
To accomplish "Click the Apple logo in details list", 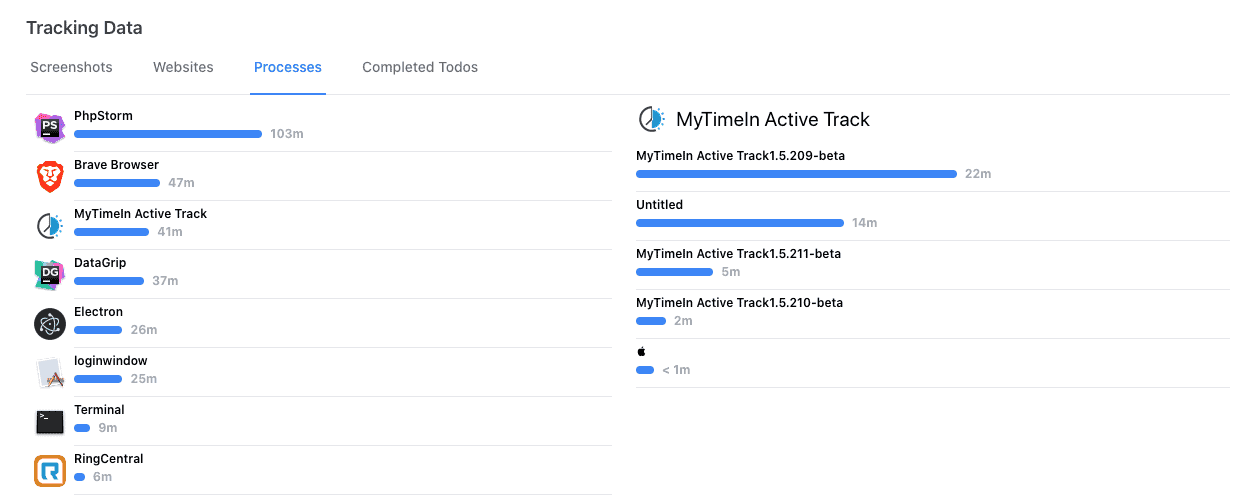I will [642, 352].
